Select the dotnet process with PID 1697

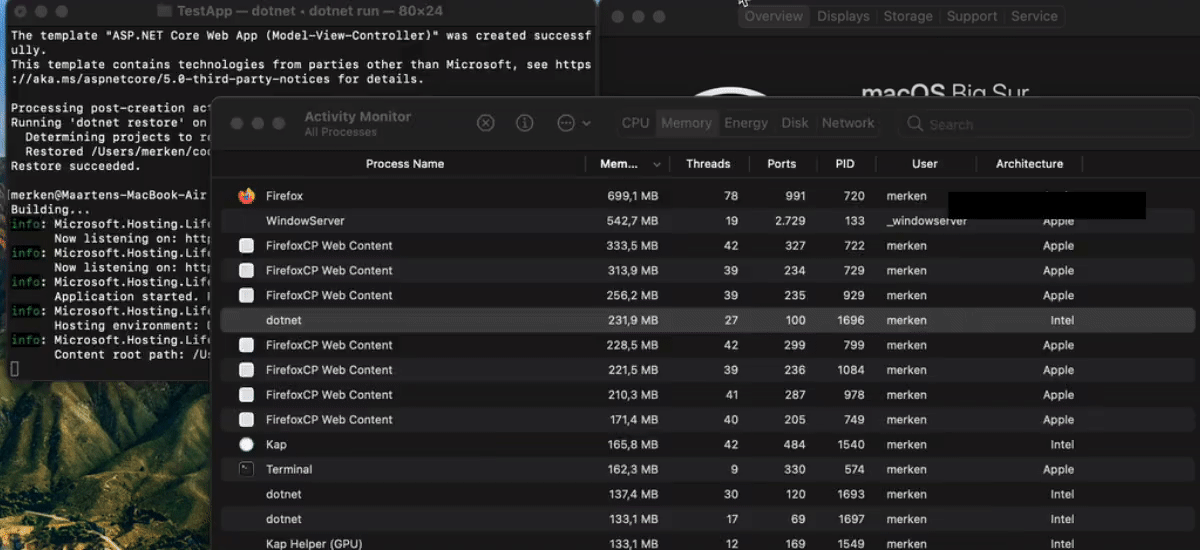coord(708,519)
